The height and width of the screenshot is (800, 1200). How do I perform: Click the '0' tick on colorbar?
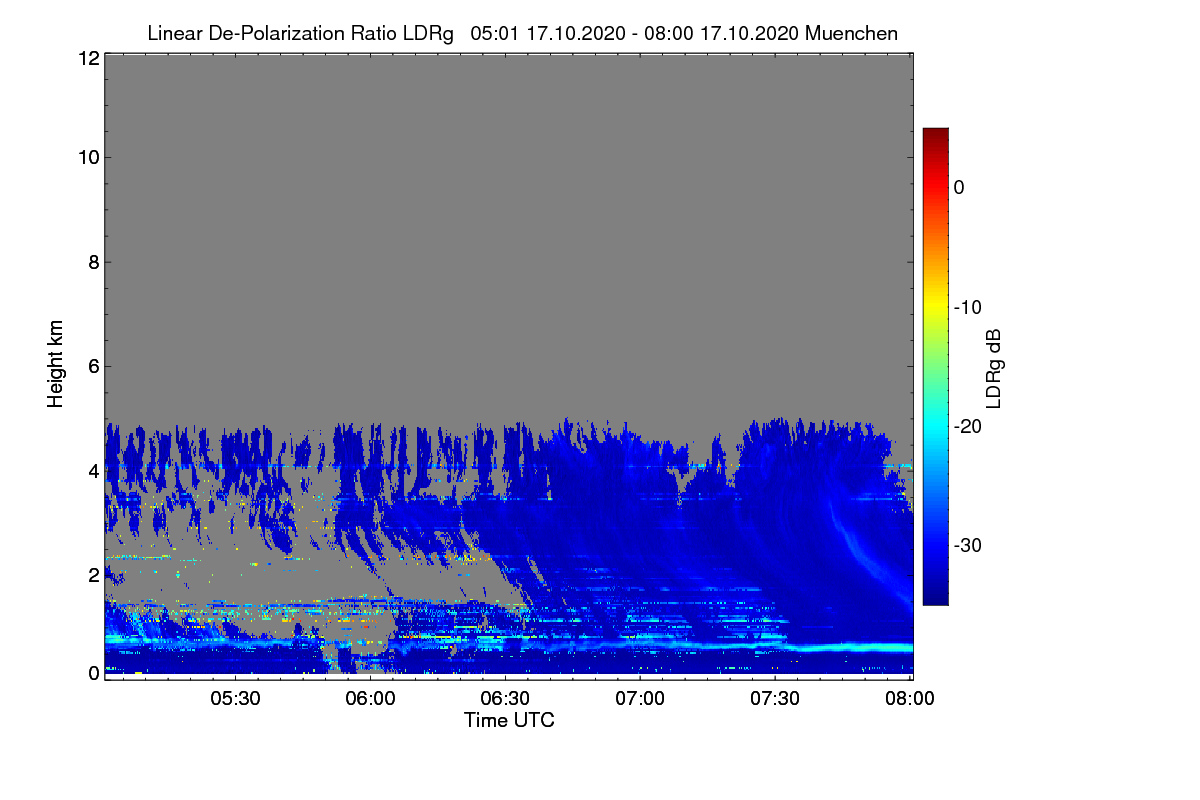click(959, 187)
